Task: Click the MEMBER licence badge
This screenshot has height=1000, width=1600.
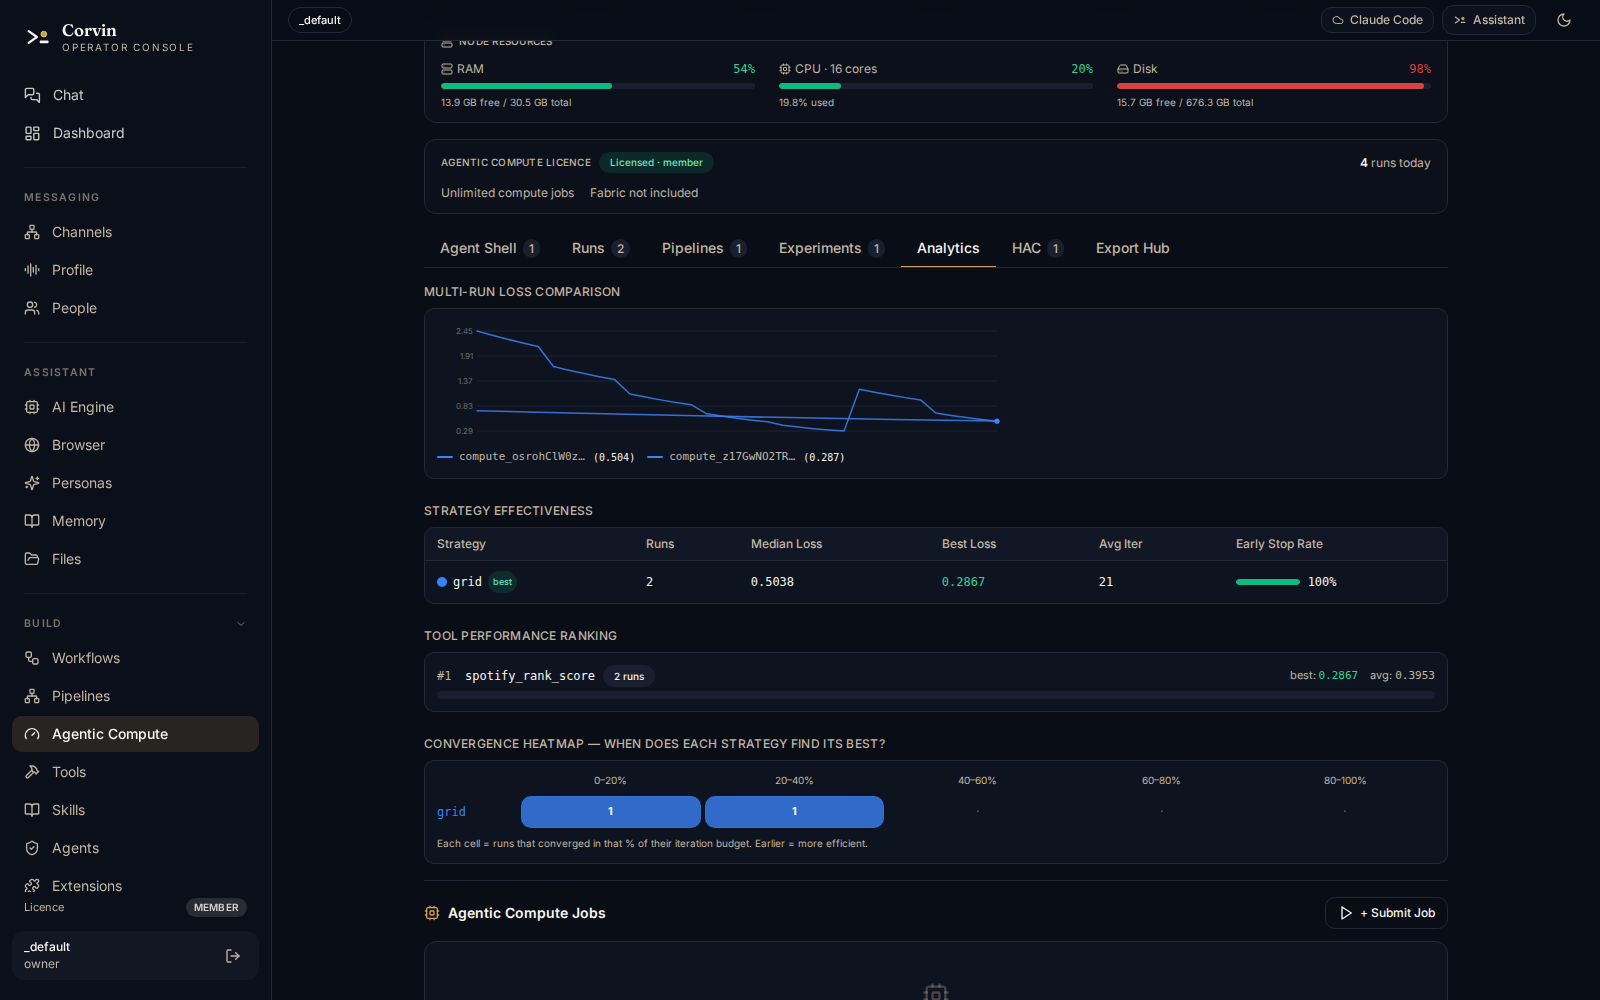Action: point(216,908)
